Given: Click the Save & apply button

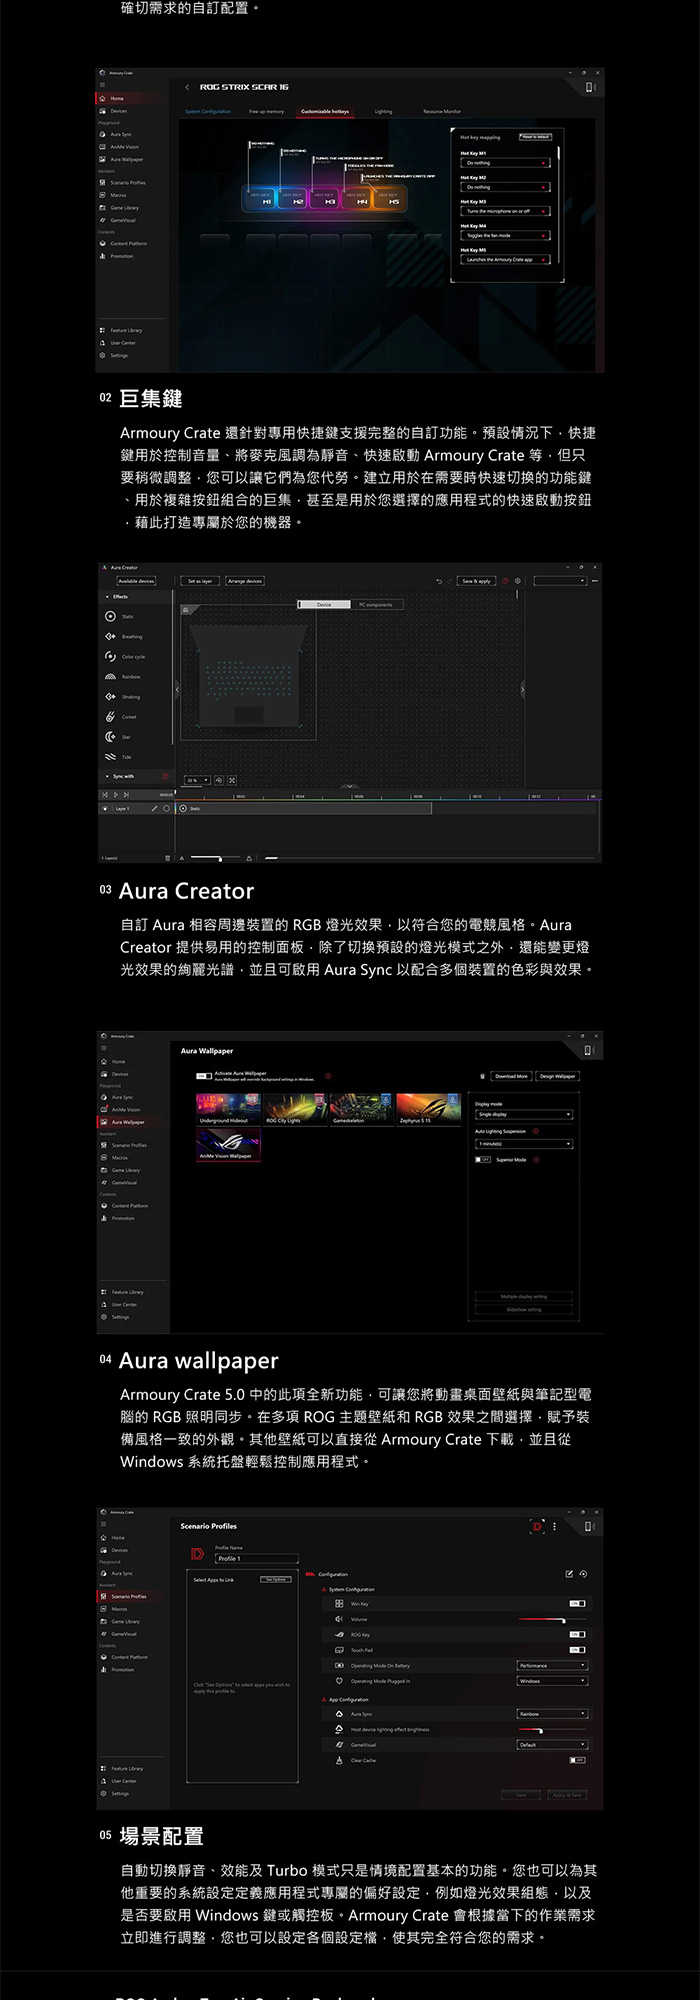Looking at the screenshot, I should (x=476, y=581).
